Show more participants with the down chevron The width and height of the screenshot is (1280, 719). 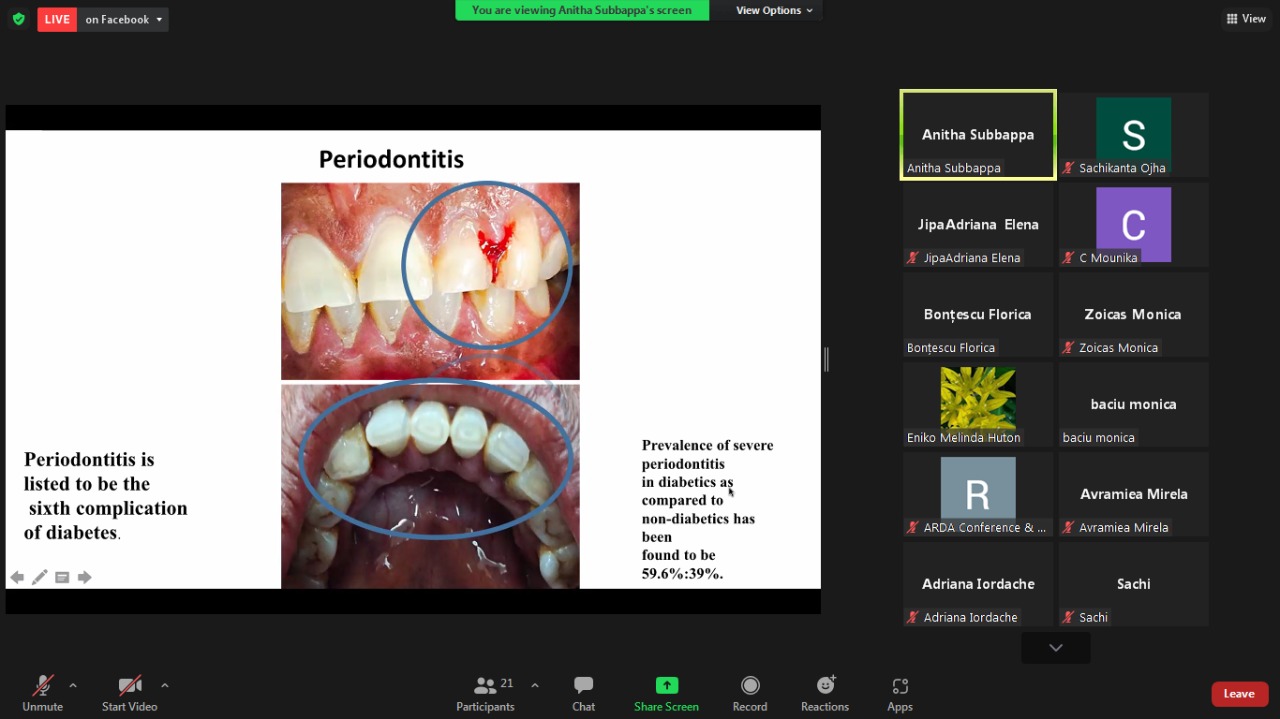click(x=1056, y=648)
